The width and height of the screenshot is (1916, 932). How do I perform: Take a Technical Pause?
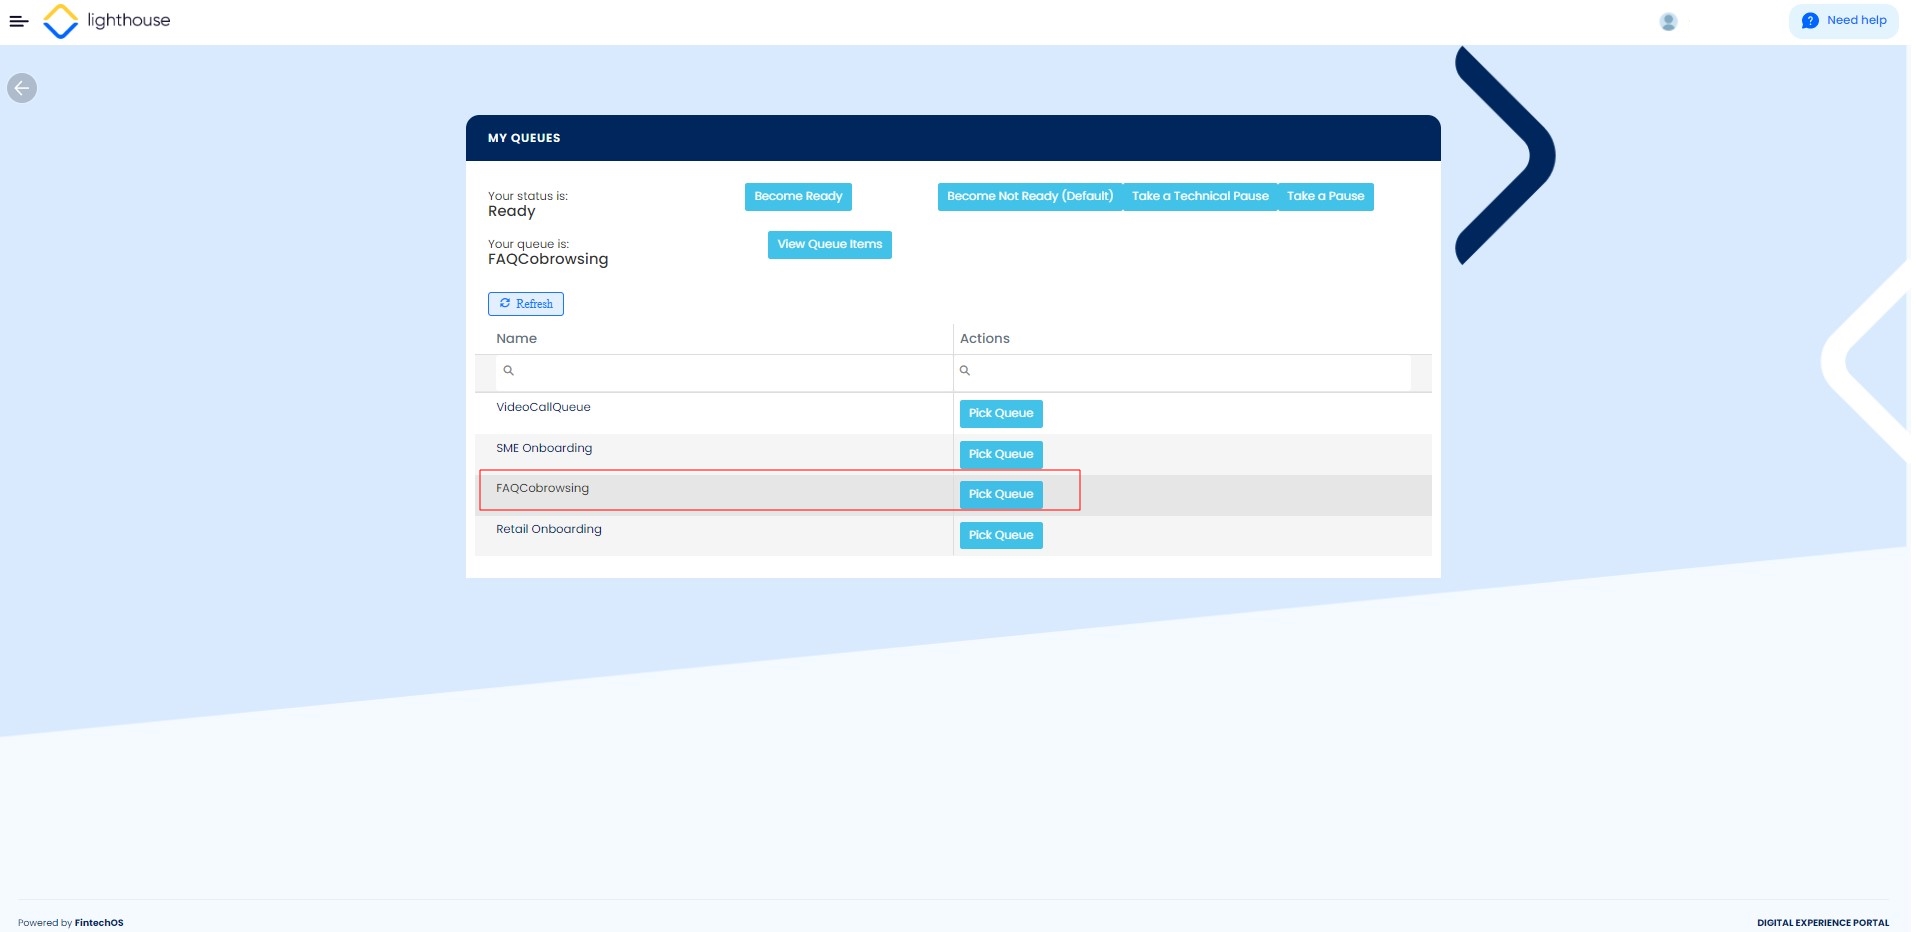click(x=1199, y=197)
